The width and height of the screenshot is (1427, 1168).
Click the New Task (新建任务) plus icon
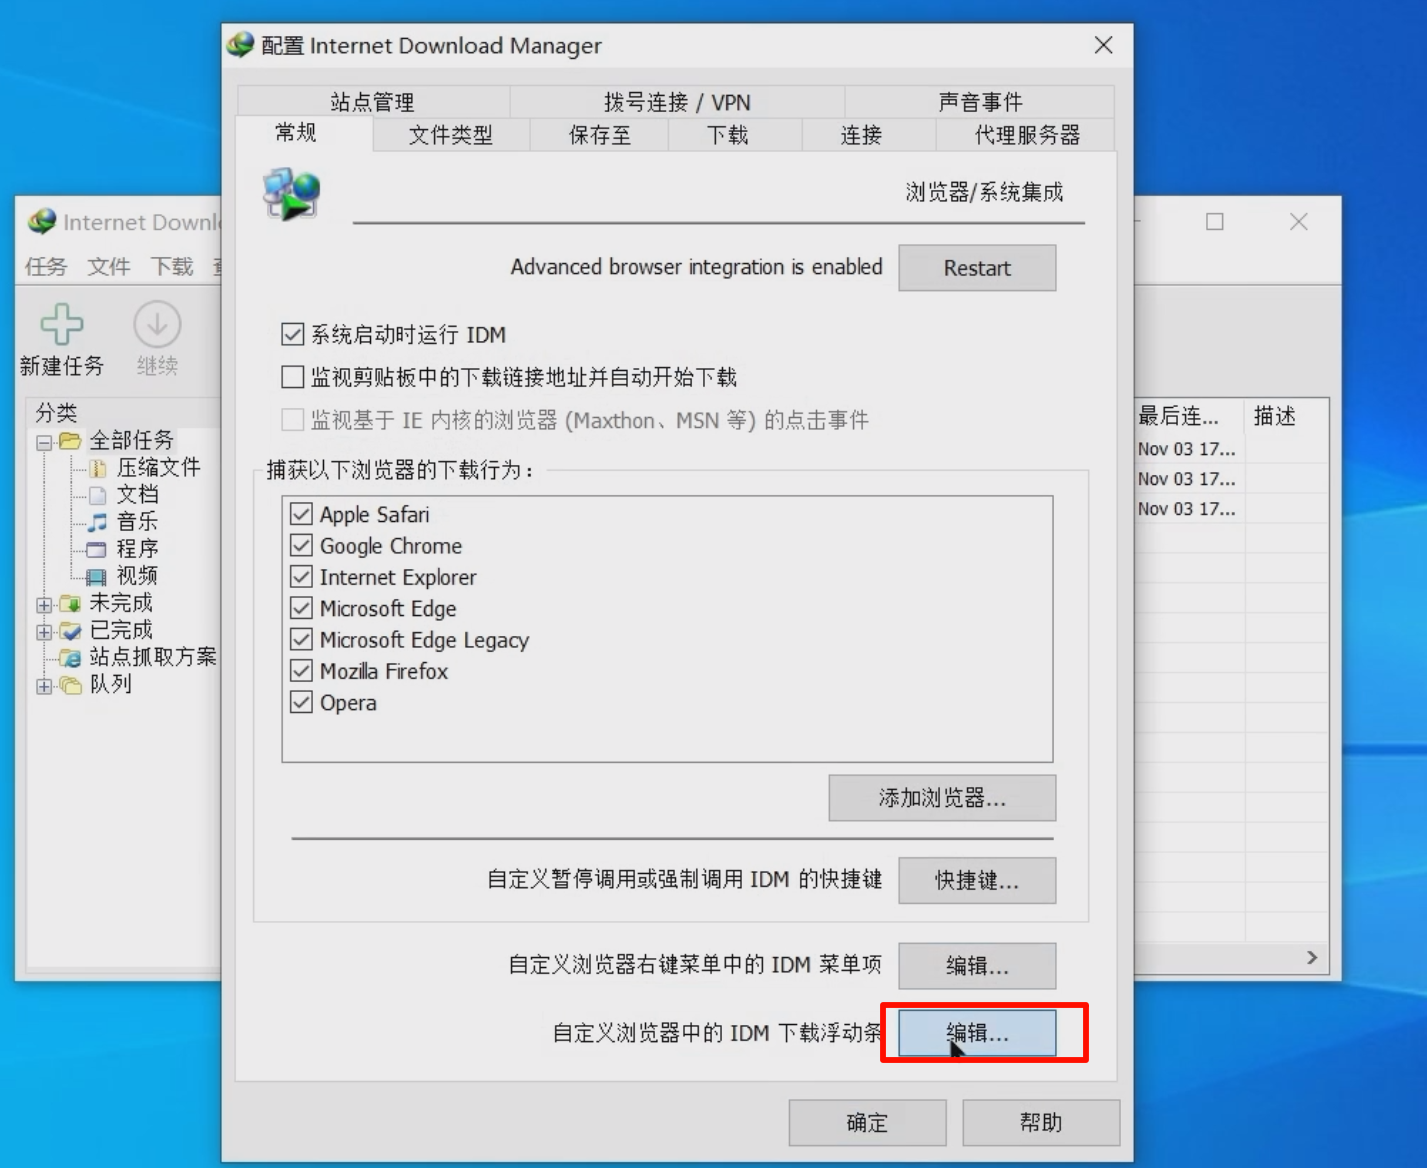tap(62, 324)
